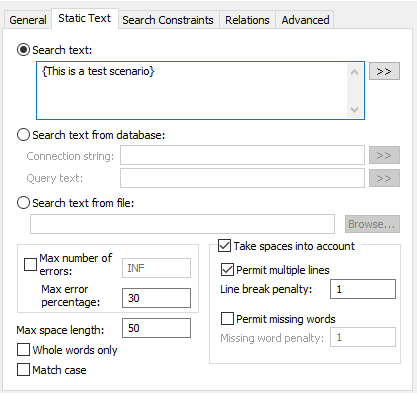Click the Connection string field

(x=242, y=155)
